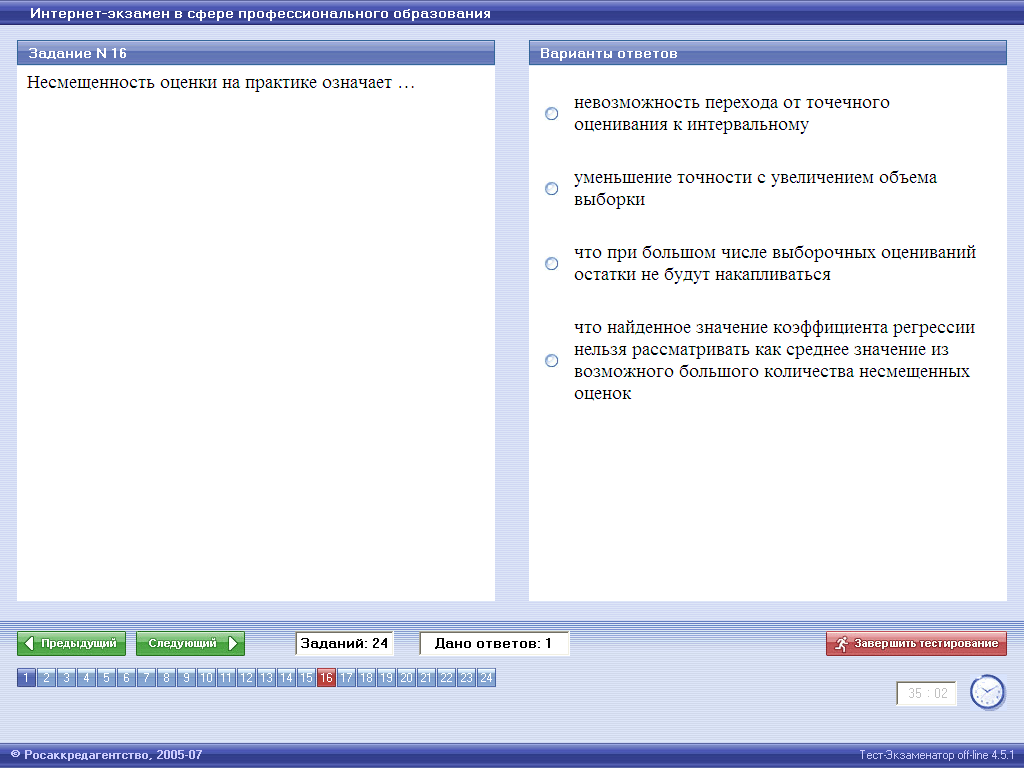The width and height of the screenshot is (1024, 768).
Task: Click the right arrow icon on Следующий
Action: [x=232, y=643]
